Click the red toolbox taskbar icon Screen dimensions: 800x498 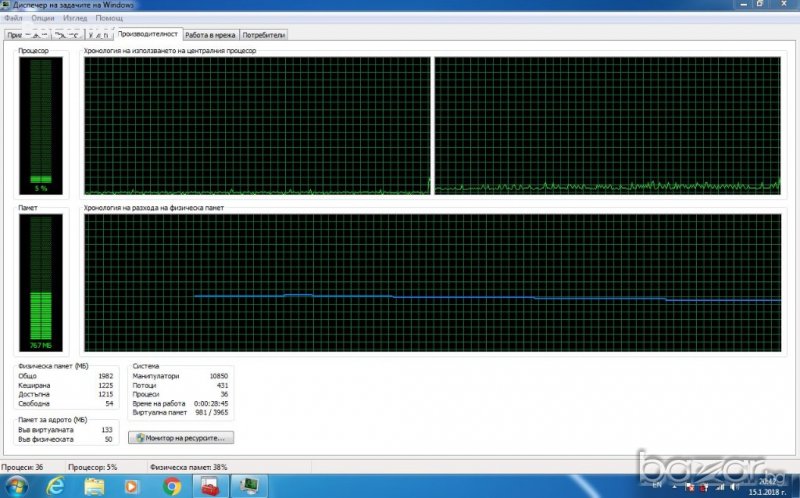[x=211, y=486]
